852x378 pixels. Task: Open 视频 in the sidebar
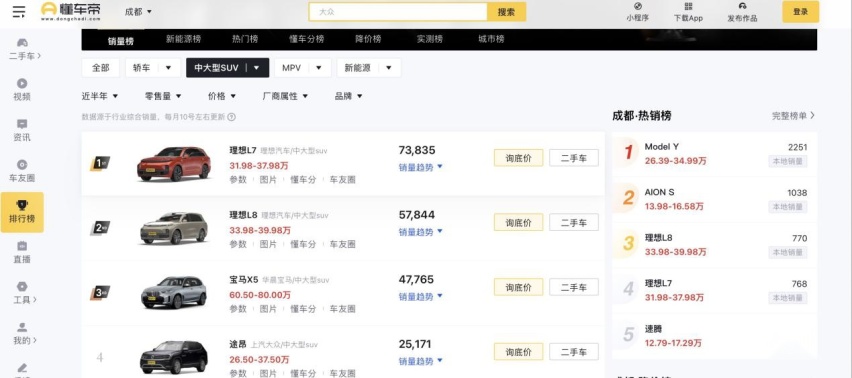tap(22, 90)
